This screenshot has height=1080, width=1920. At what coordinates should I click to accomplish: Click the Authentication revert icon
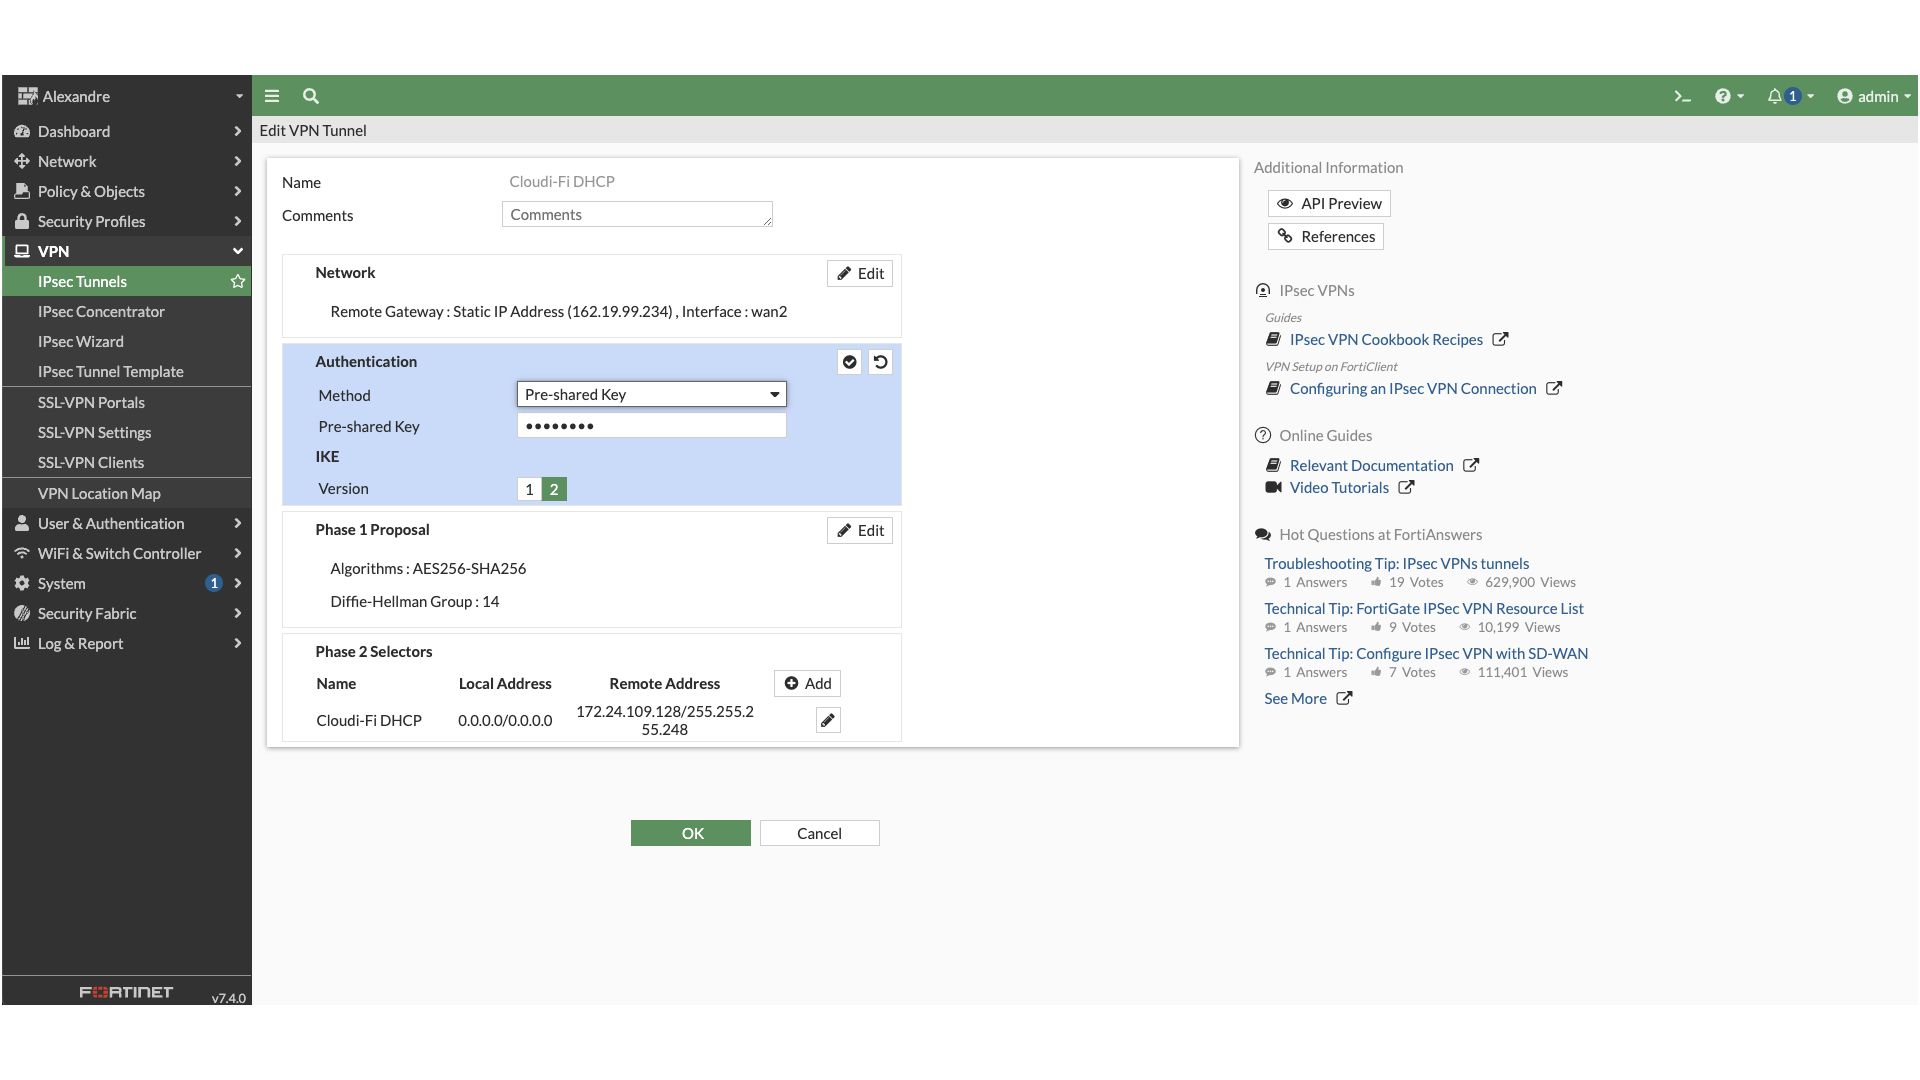point(880,362)
